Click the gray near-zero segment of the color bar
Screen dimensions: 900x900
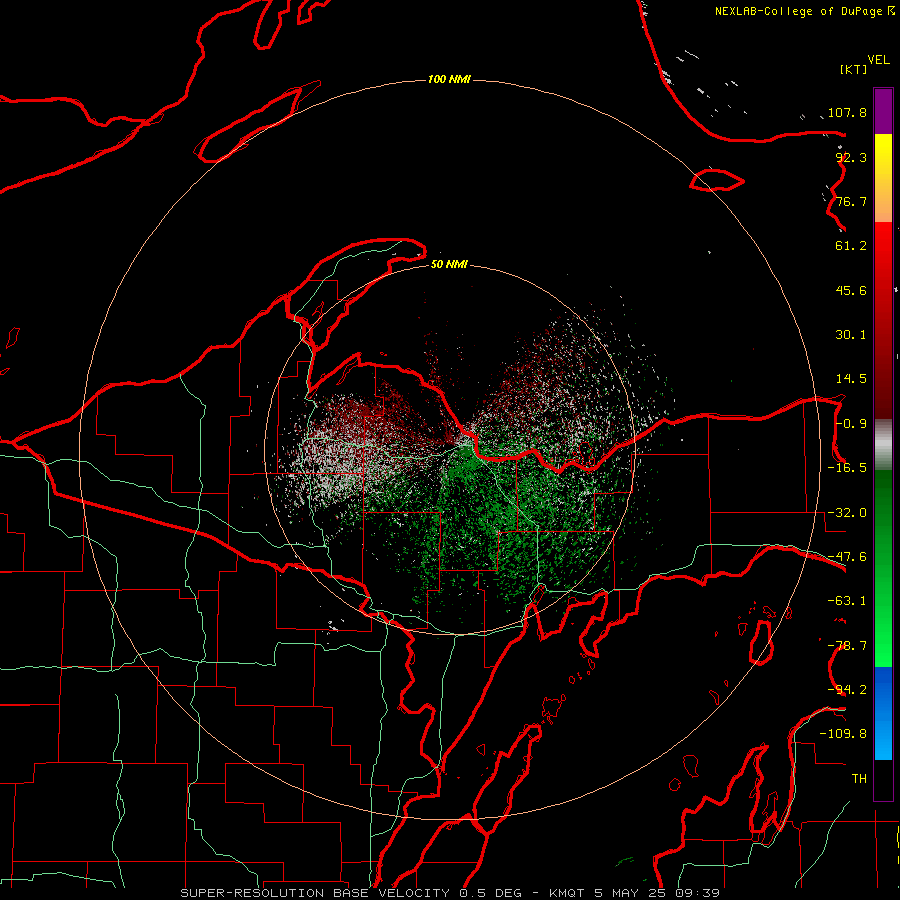click(x=883, y=445)
